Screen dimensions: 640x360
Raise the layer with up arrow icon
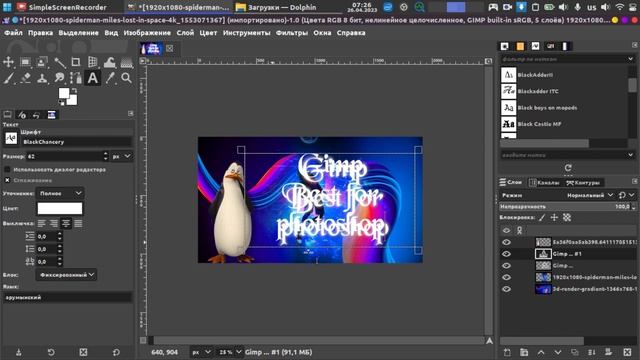(x=541, y=352)
